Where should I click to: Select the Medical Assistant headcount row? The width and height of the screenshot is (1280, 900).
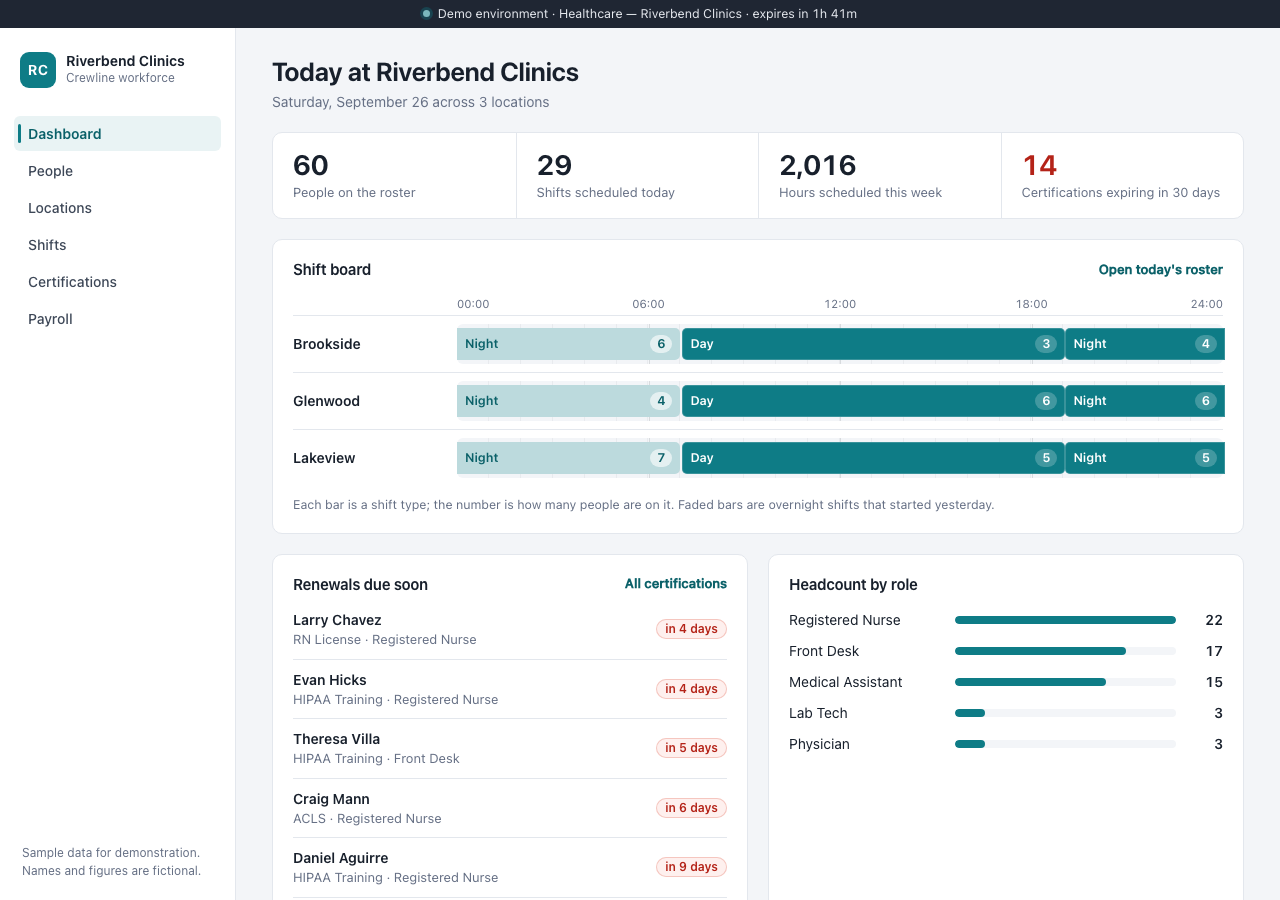click(x=1006, y=682)
